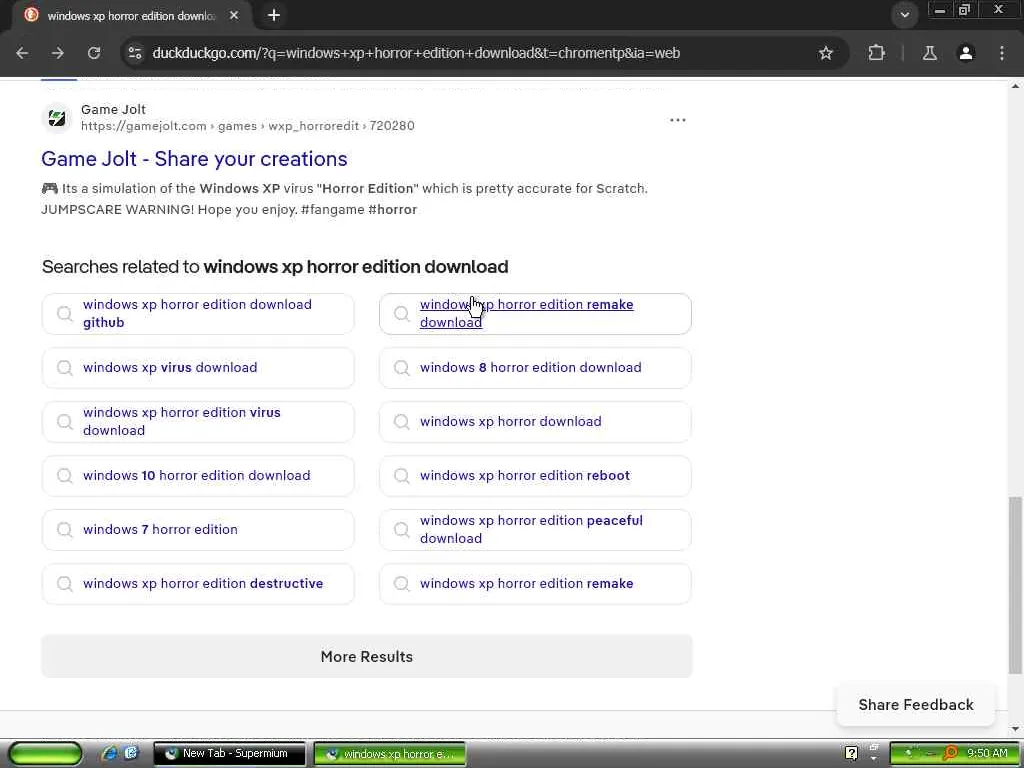Image resolution: width=1024 pixels, height=768 pixels.
Task: Open the windows 7 horror edition suggestion
Action: coord(198,530)
